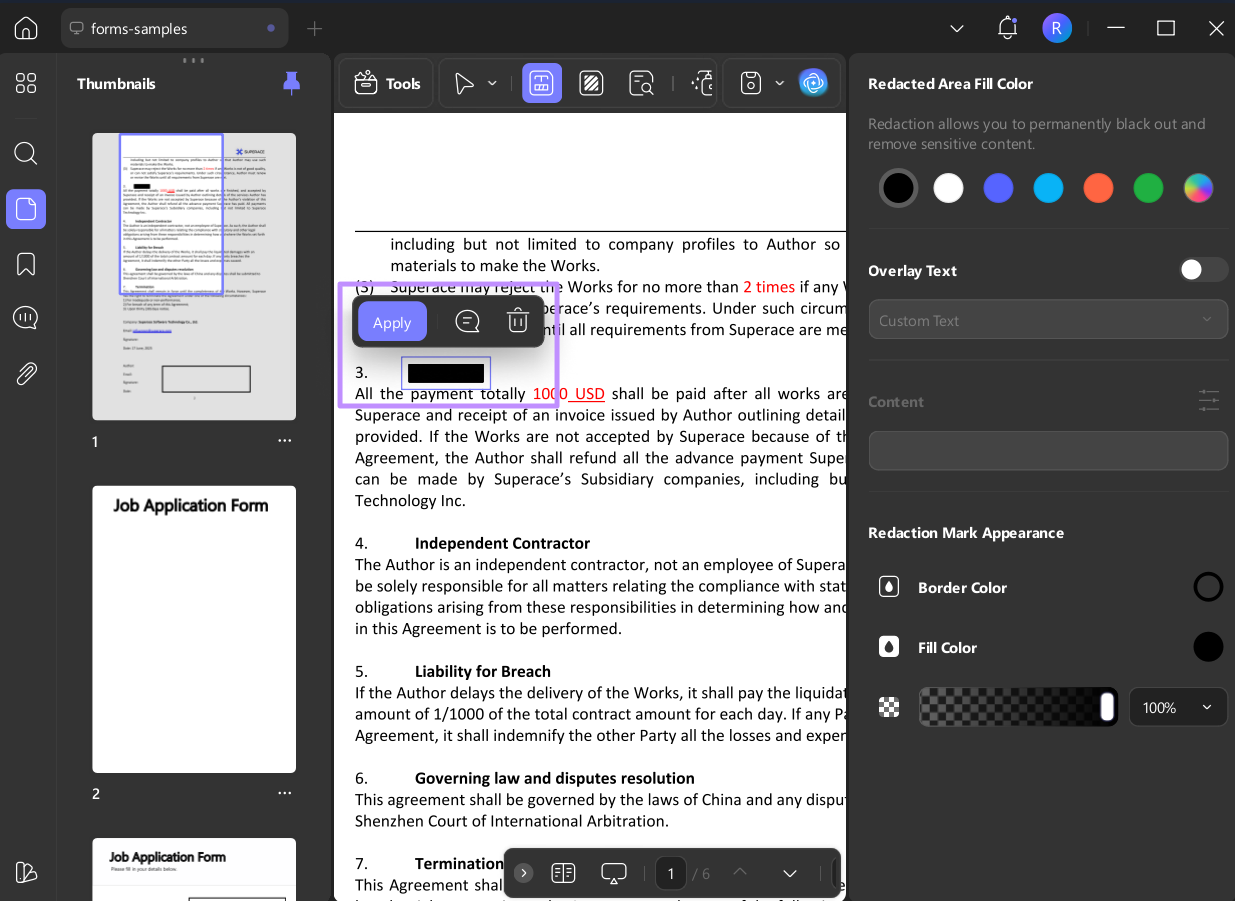The image size is (1235, 901).
Task: Open the Comments panel in the sidebar
Action: click(x=26, y=317)
